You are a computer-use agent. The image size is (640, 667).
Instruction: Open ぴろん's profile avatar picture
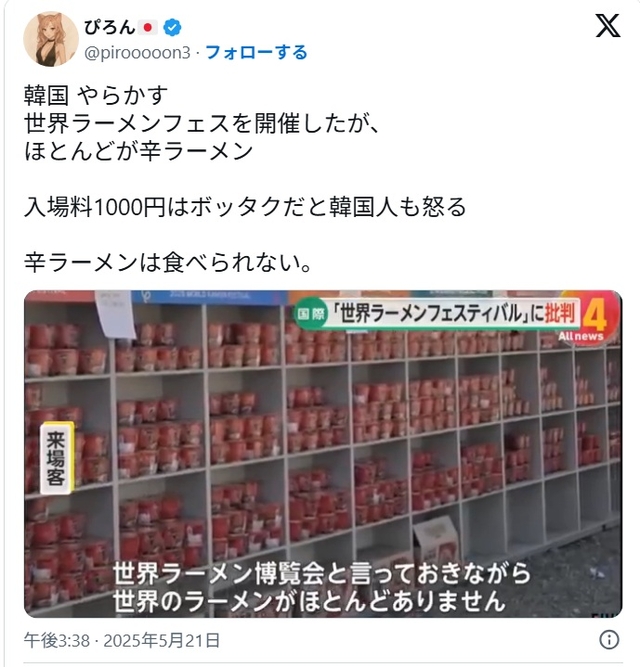click(x=51, y=39)
